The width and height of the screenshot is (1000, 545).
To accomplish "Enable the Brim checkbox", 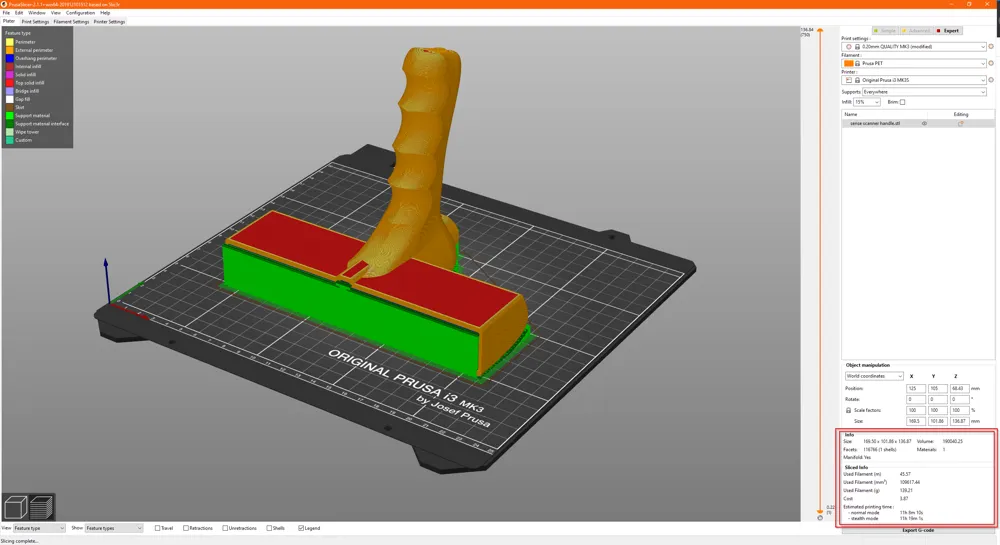I will tap(902, 102).
